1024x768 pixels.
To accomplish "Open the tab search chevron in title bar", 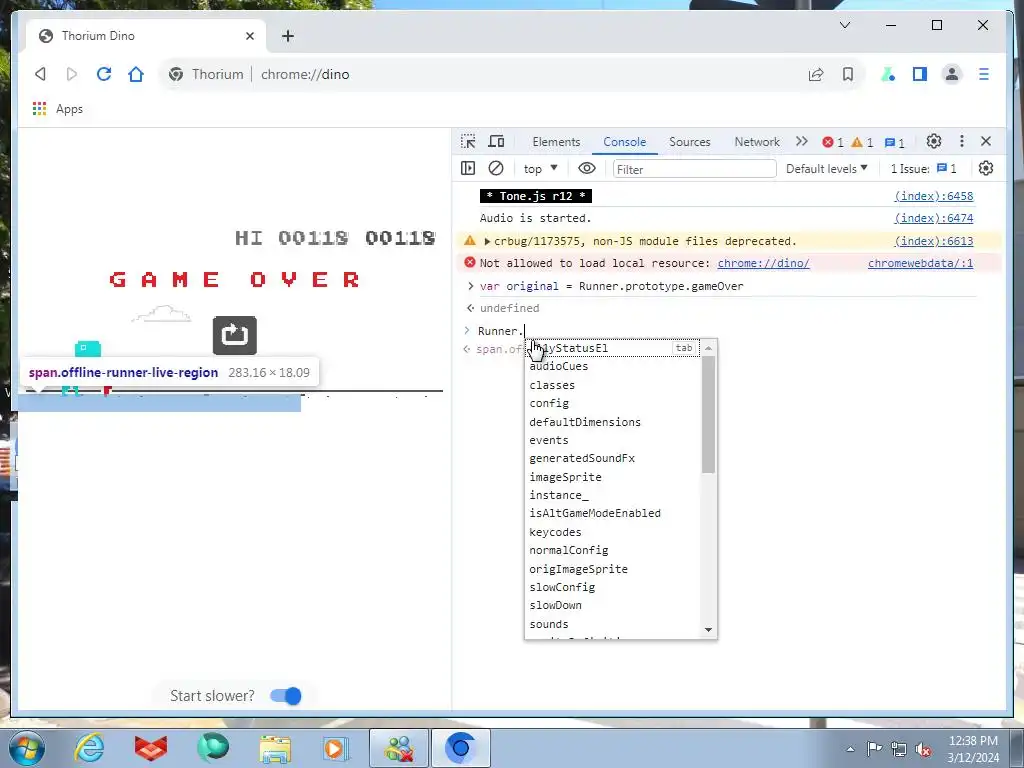I will pos(844,25).
